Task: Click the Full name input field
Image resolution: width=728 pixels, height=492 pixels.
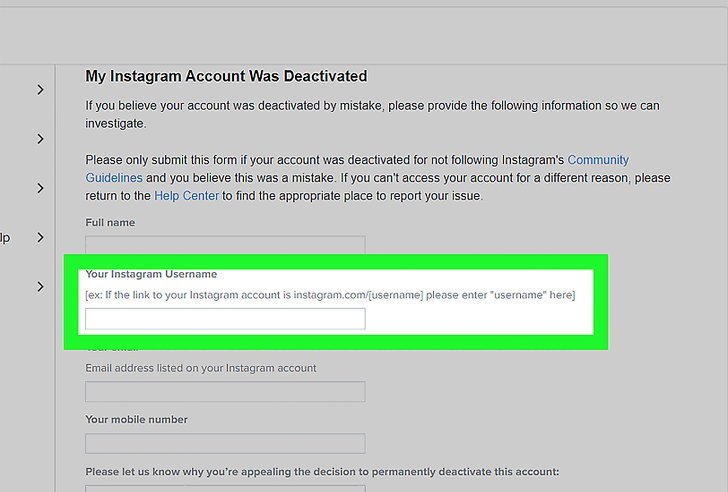Action: tap(225, 245)
